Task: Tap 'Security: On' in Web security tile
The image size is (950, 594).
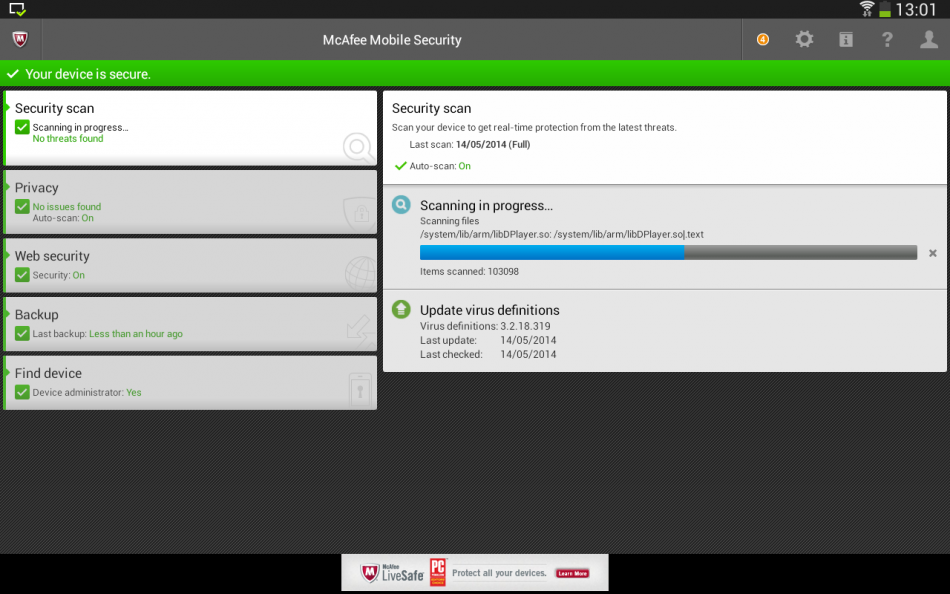Action: point(58,275)
